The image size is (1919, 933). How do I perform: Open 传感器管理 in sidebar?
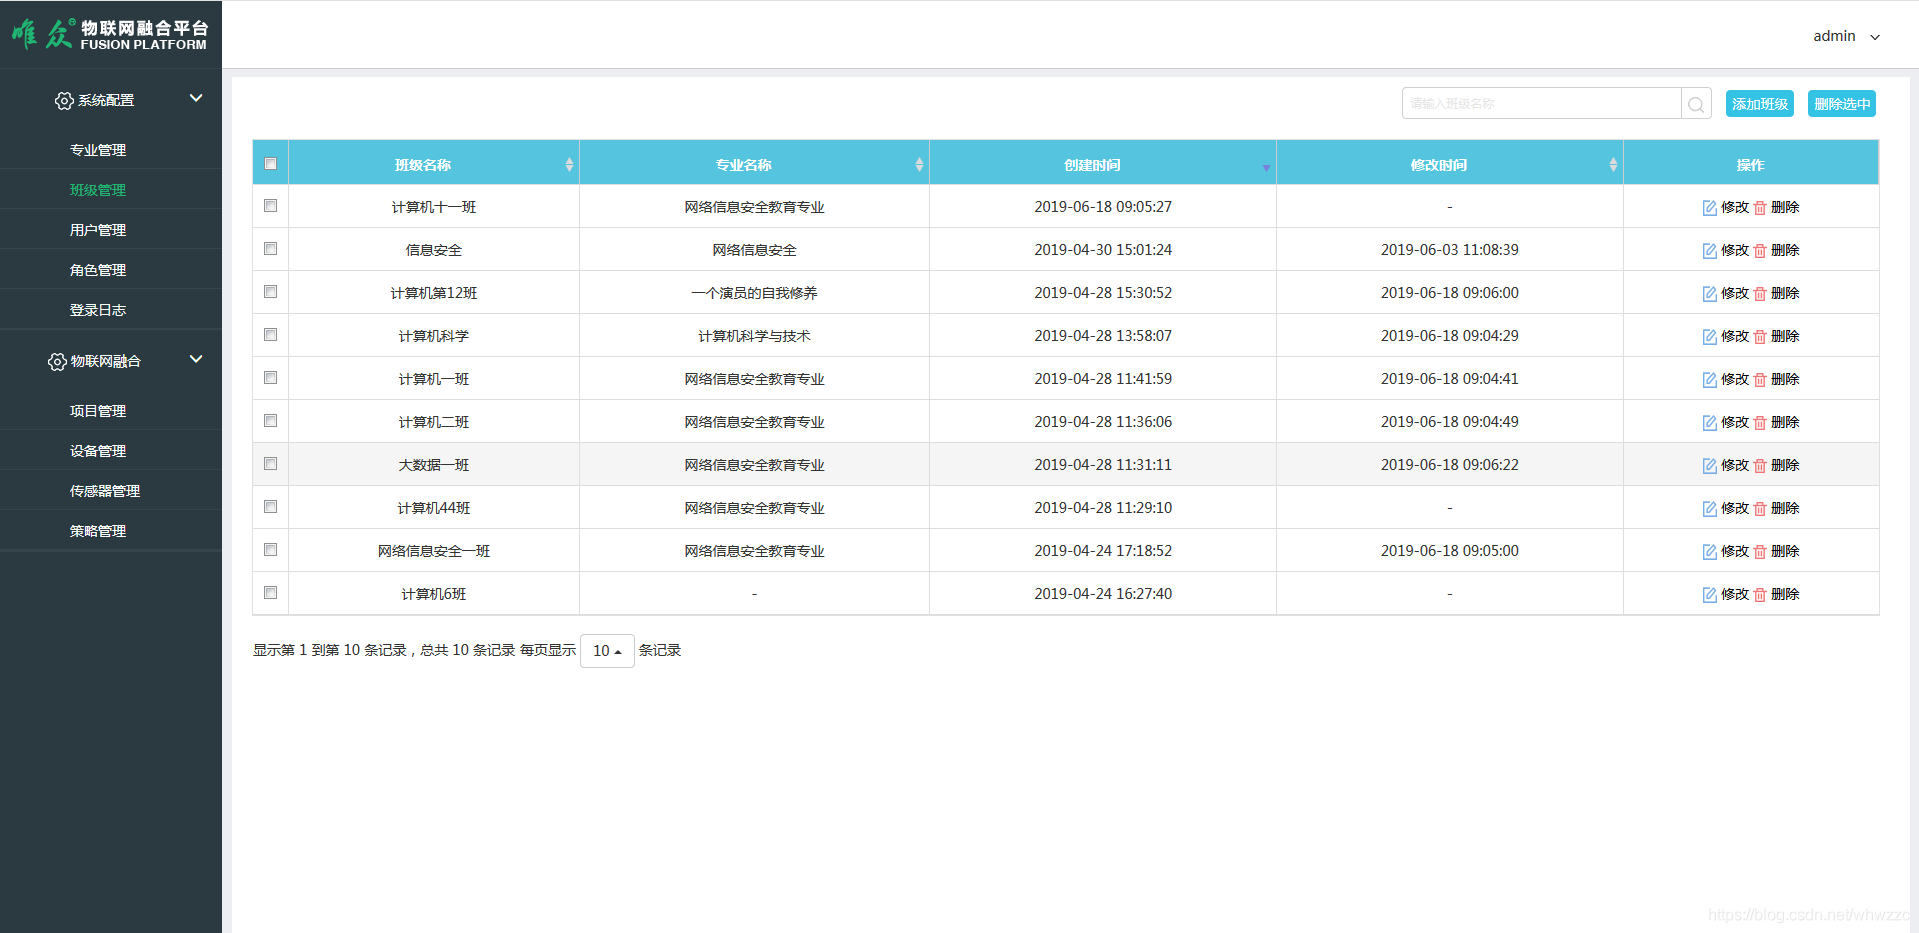[x=105, y=491]
